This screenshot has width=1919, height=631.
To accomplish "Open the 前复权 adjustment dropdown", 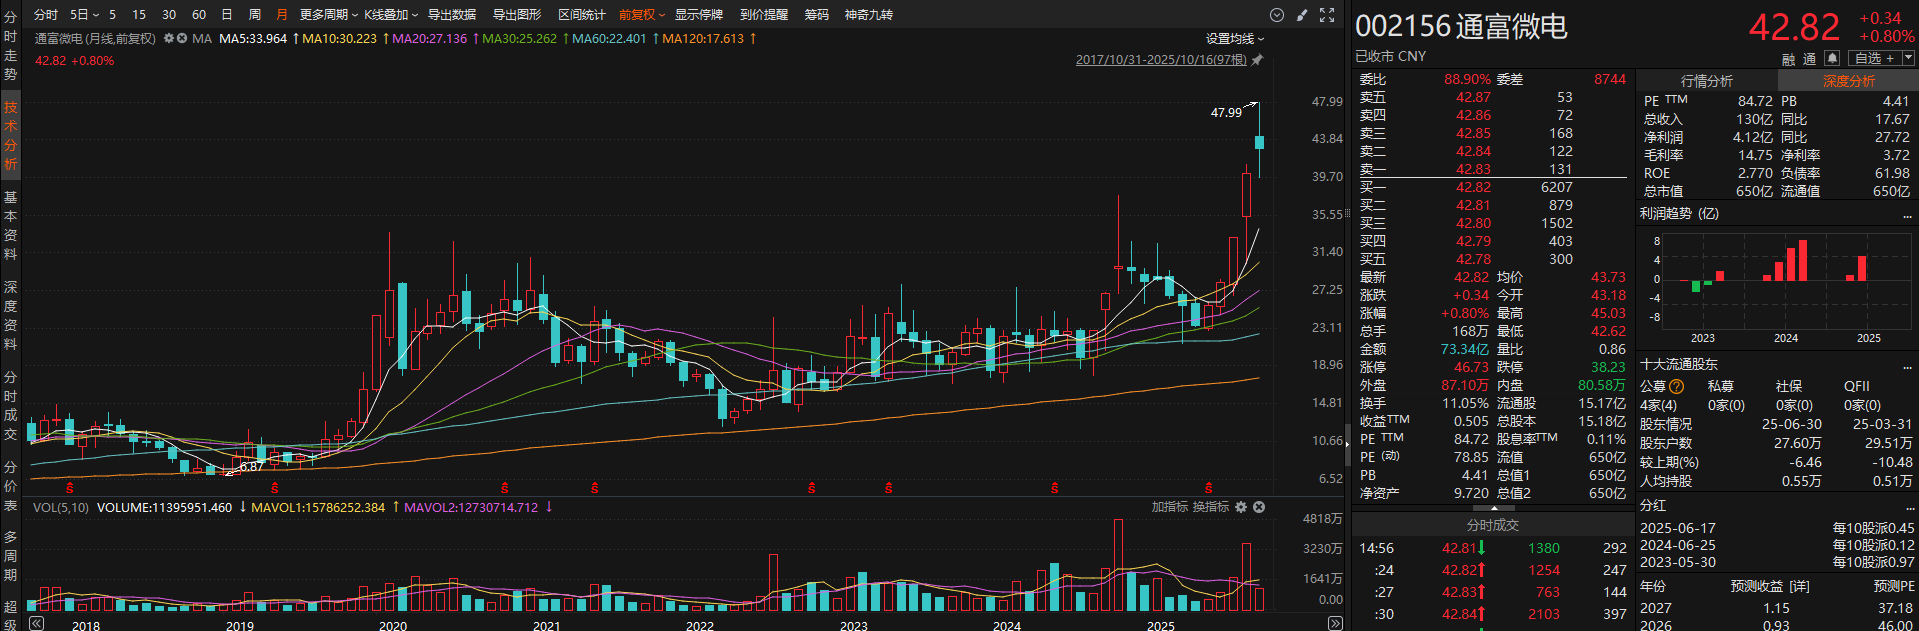I will point(641,15).
